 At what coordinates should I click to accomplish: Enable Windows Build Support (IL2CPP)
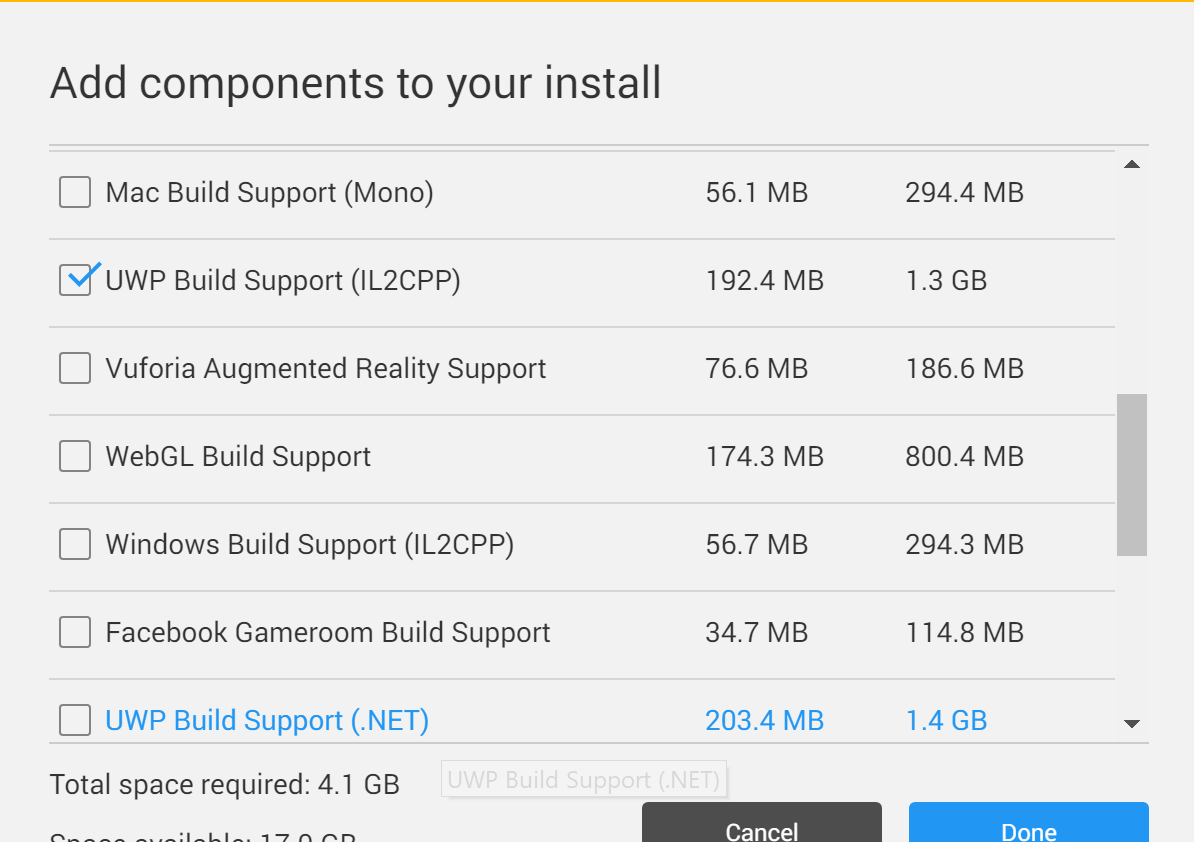coord(74,544)
